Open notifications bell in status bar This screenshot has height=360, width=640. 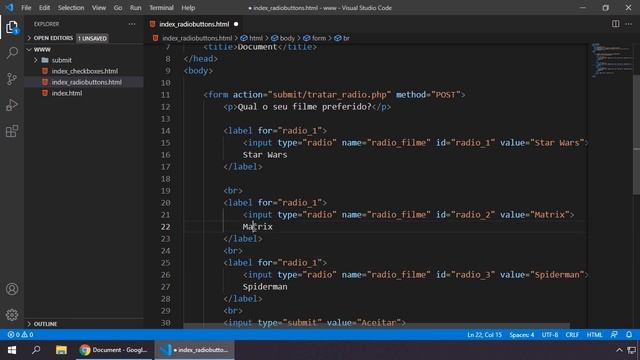pyautogui.click(x=629, y=335)
